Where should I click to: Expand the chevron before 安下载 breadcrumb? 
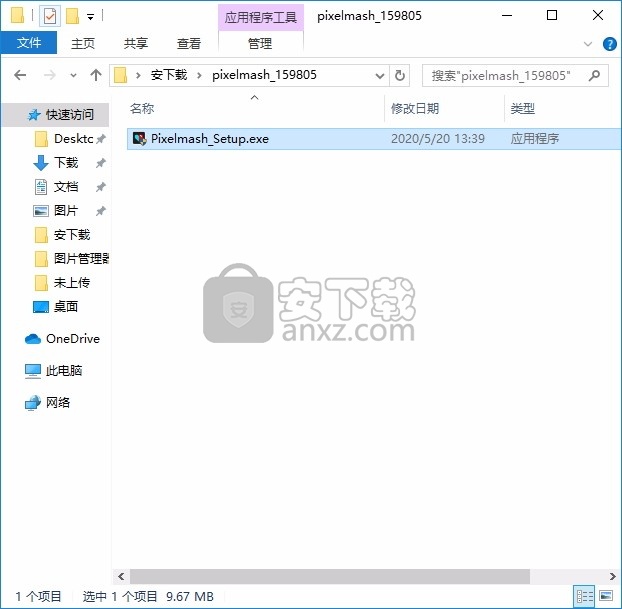coord(138,75)
